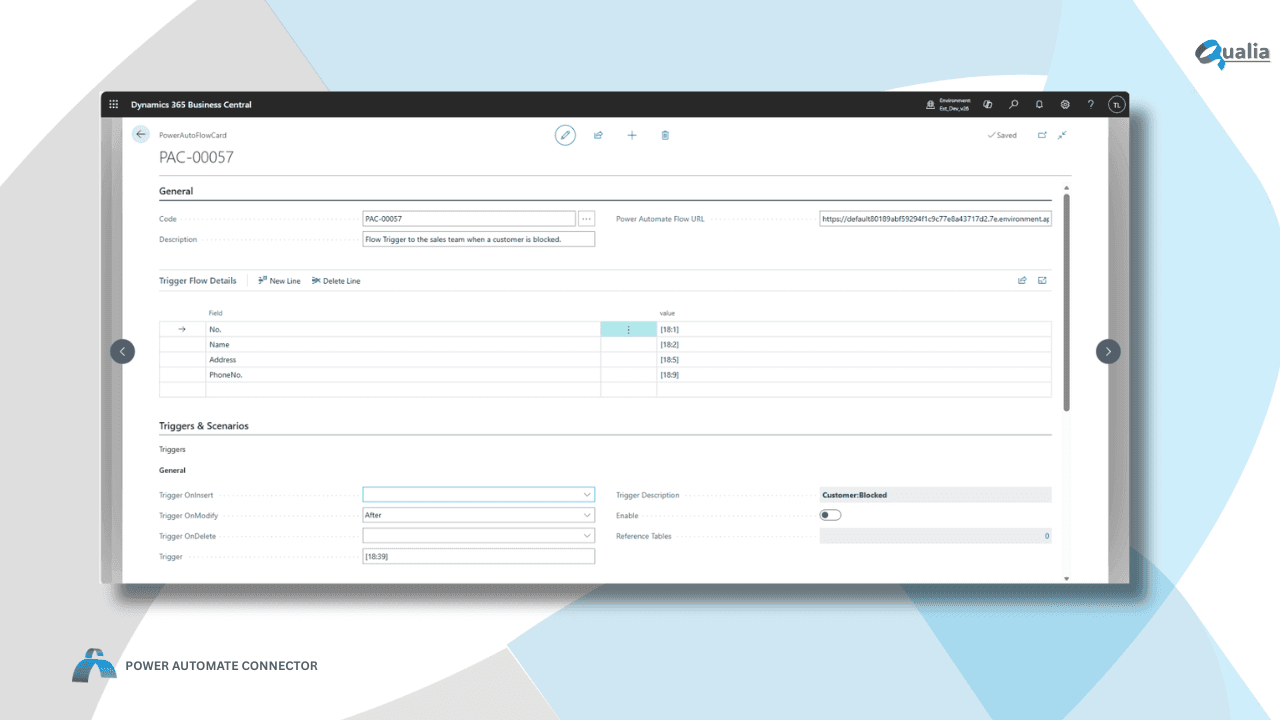The height and width of the screenshot is (720, 1280).
Task: Click Delete Line in Trigger Flow Details
Action: point(336,281)
